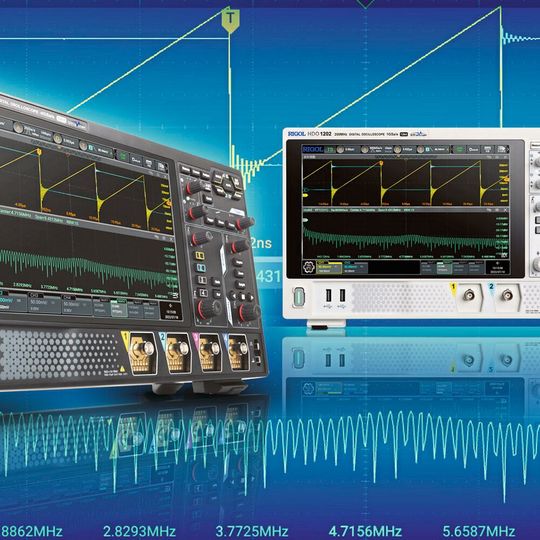The height and width of the screenshot is (540, 540).
Task: Click the 2.8293MHz label in the bottom frequency row
Action: [x=139, y=531]
